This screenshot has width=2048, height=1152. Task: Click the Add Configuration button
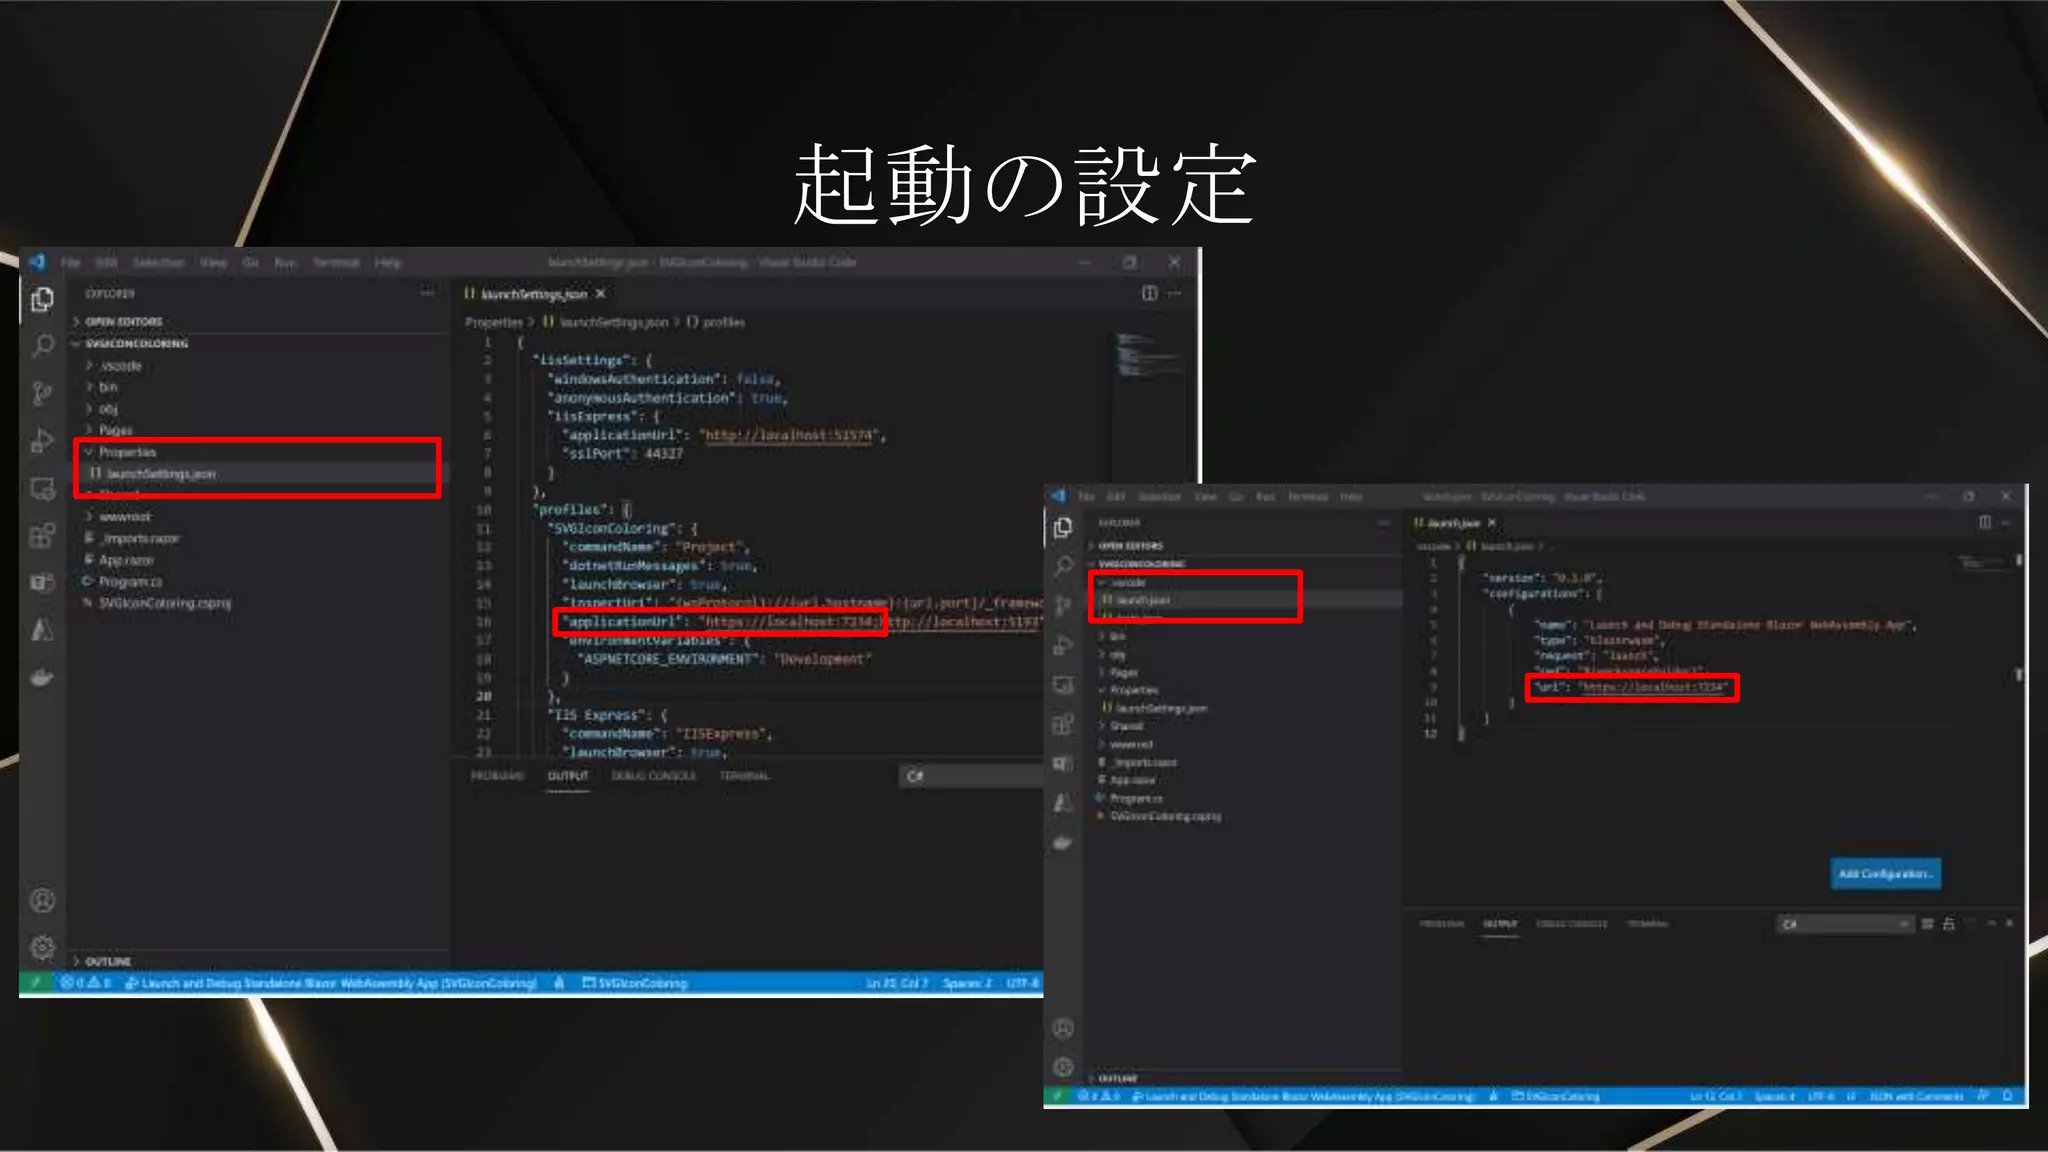click(x=1884, y=874)
